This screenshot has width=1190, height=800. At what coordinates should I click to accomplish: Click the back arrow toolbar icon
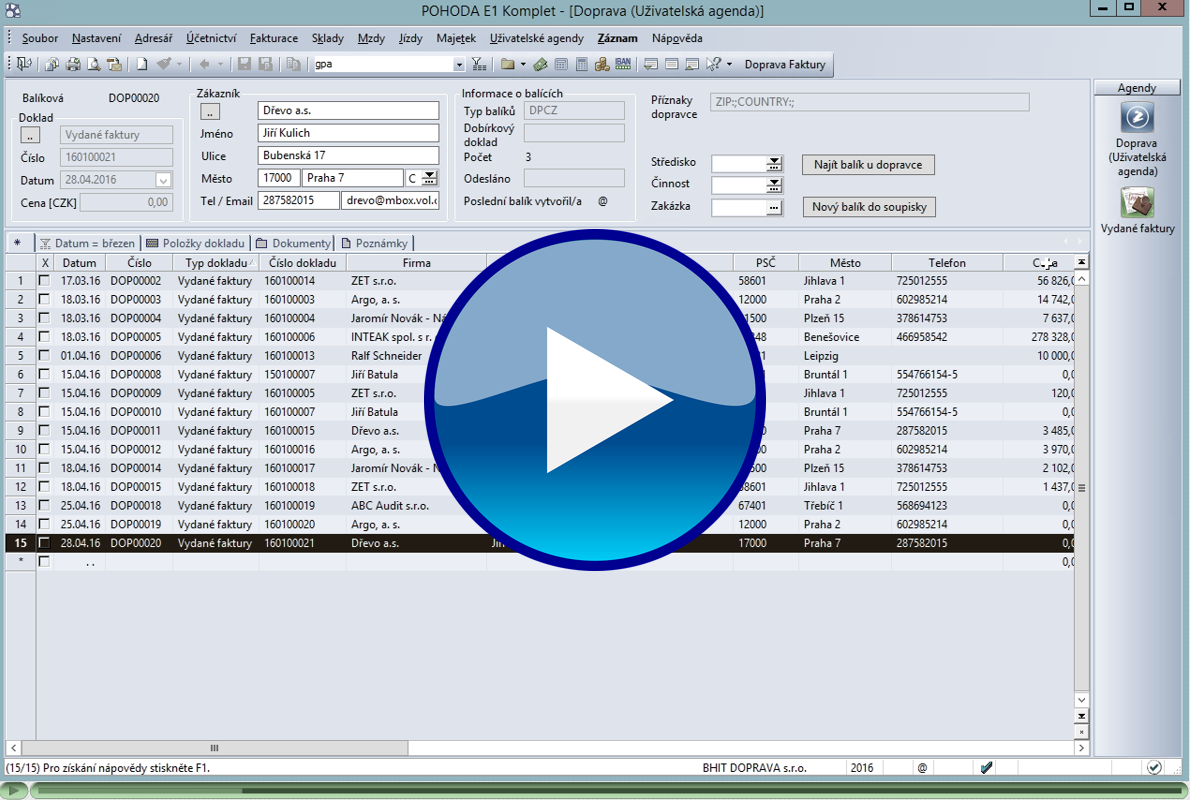(x=204, y=65)
